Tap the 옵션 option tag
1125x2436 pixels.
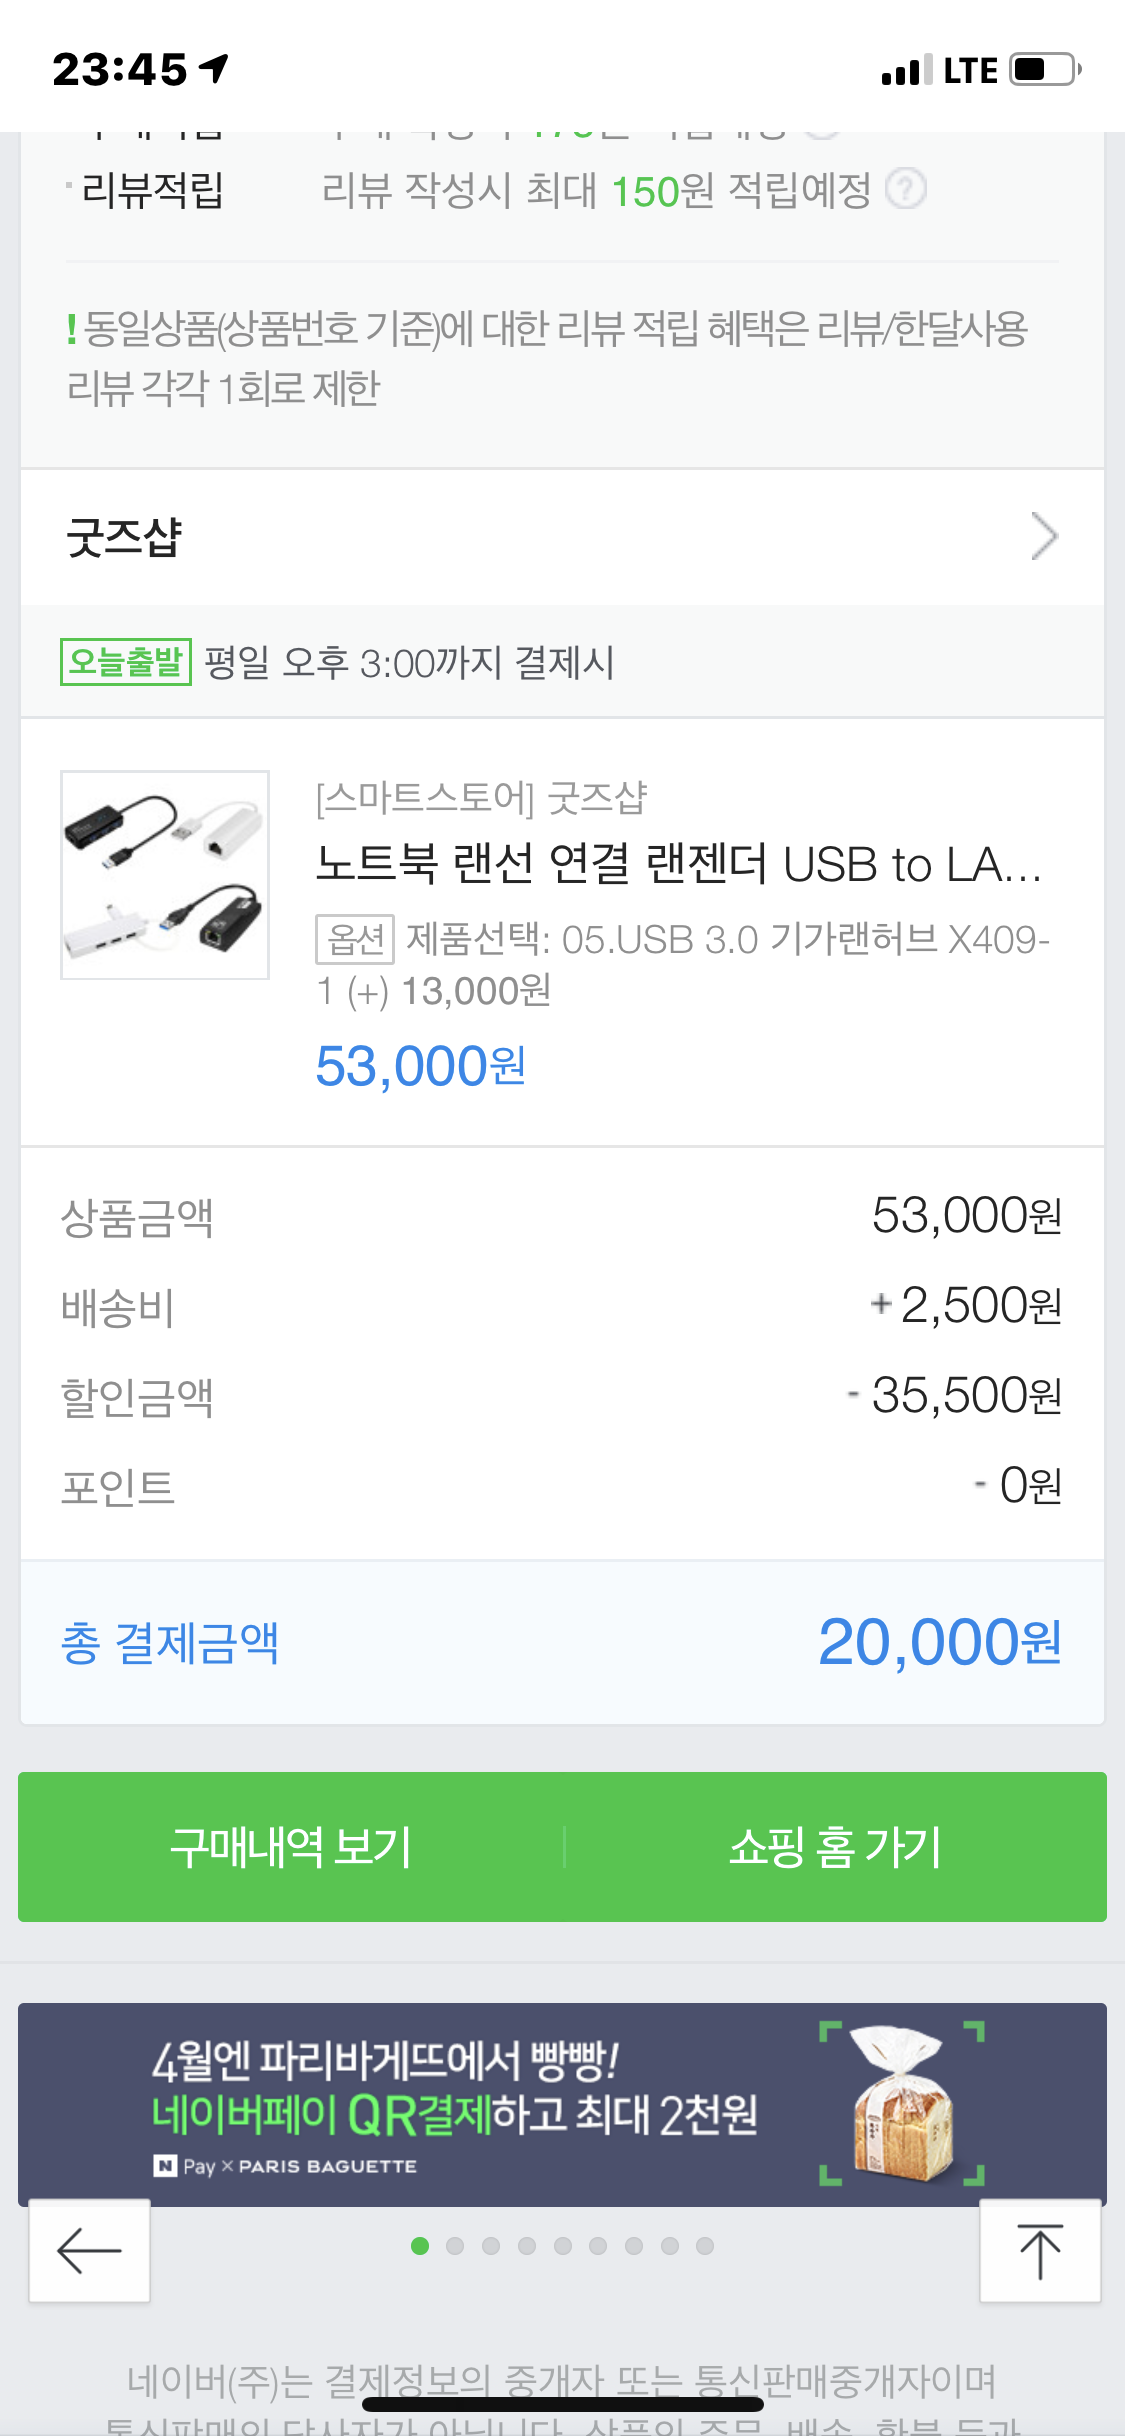point(355,939)
